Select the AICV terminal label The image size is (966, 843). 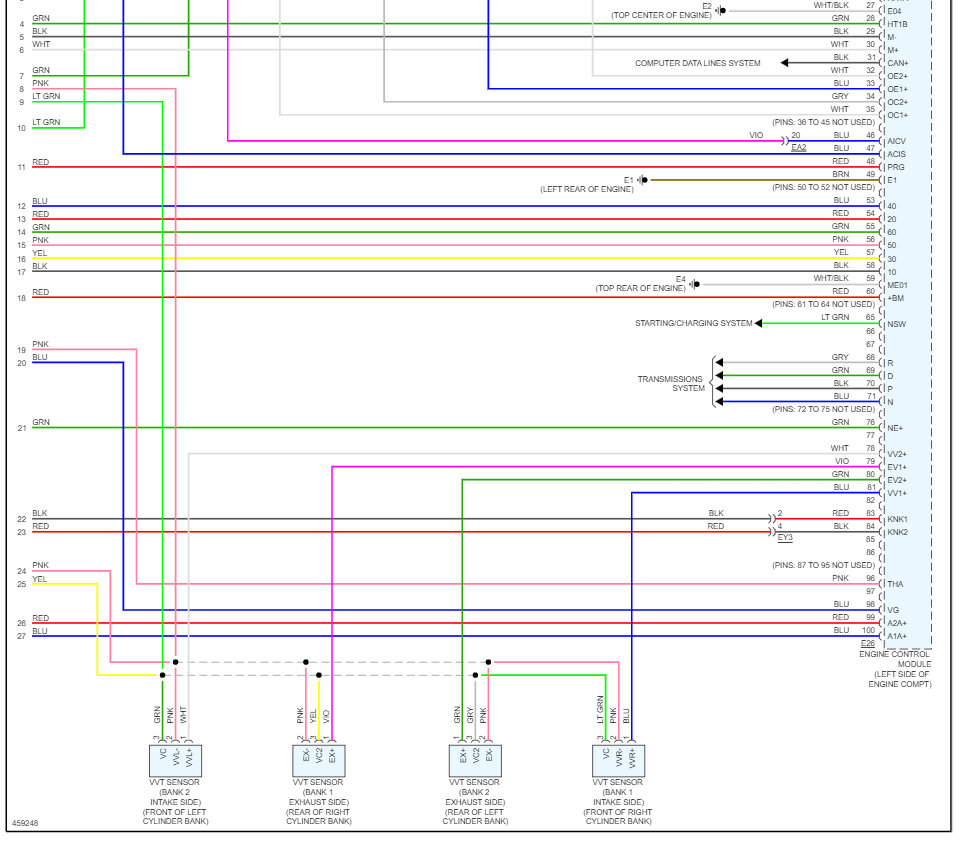pos(896,141)
